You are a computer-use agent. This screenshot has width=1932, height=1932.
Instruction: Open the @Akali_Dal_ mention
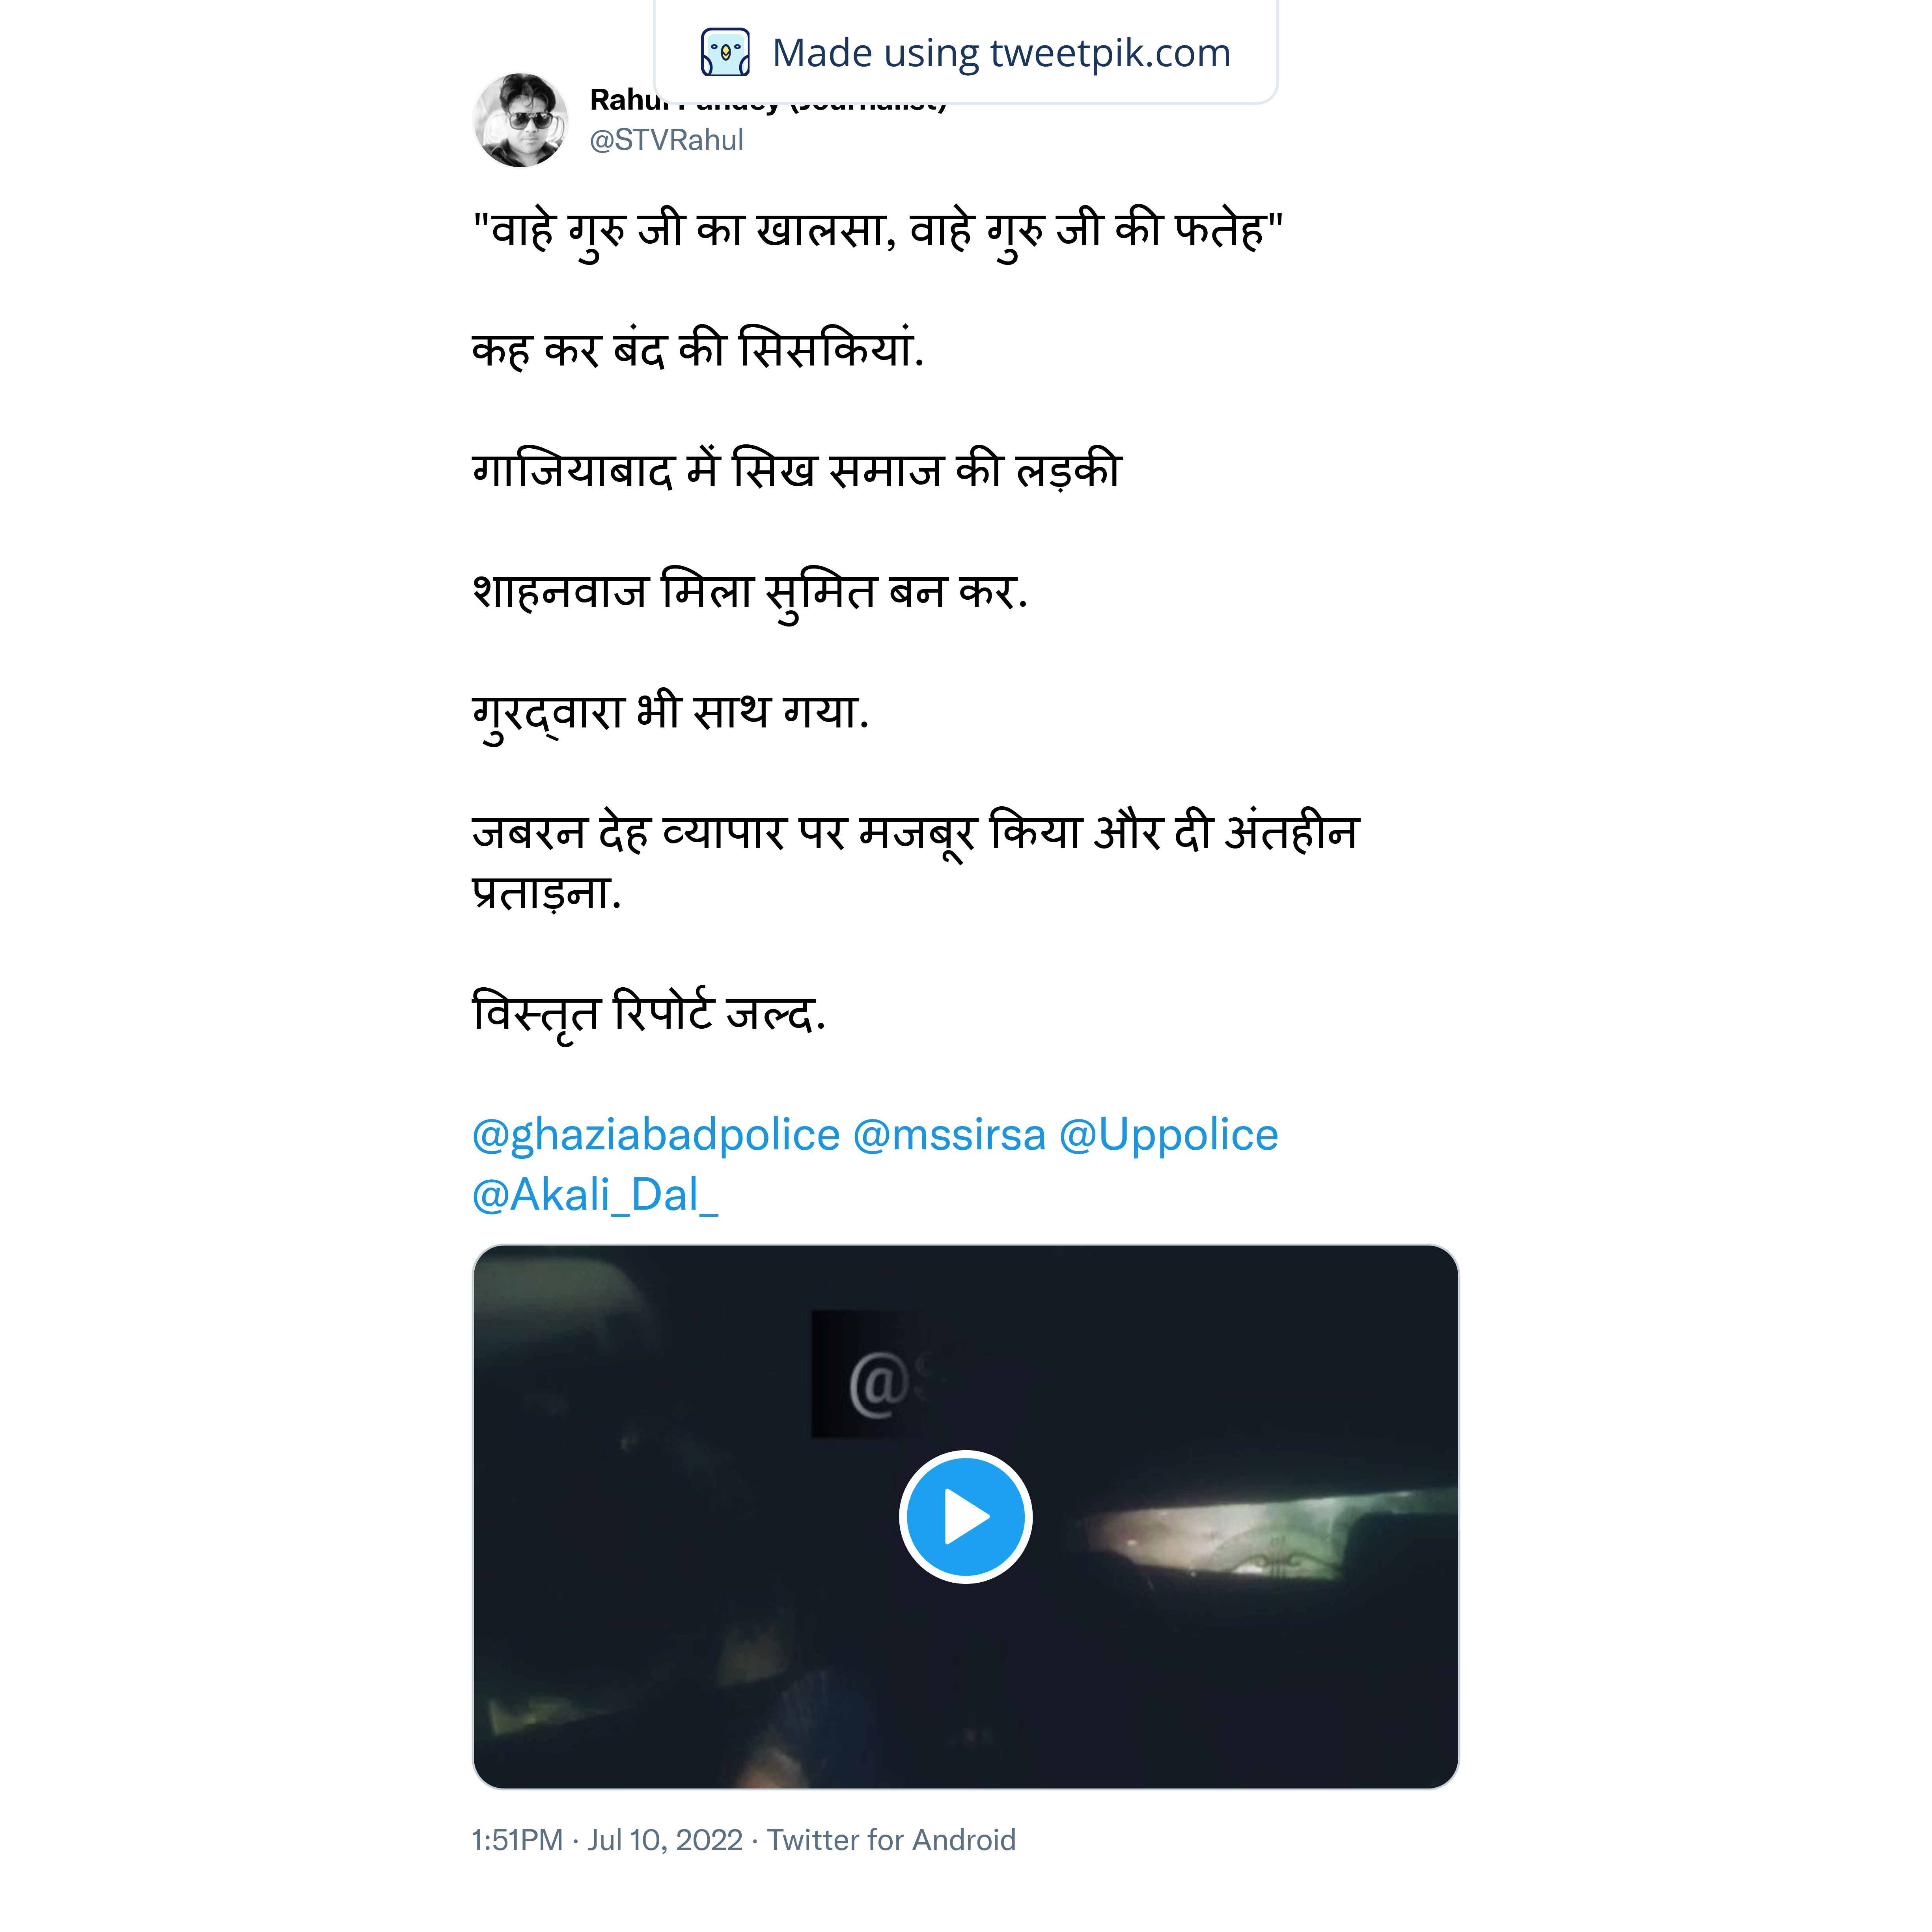point(594,1195)
